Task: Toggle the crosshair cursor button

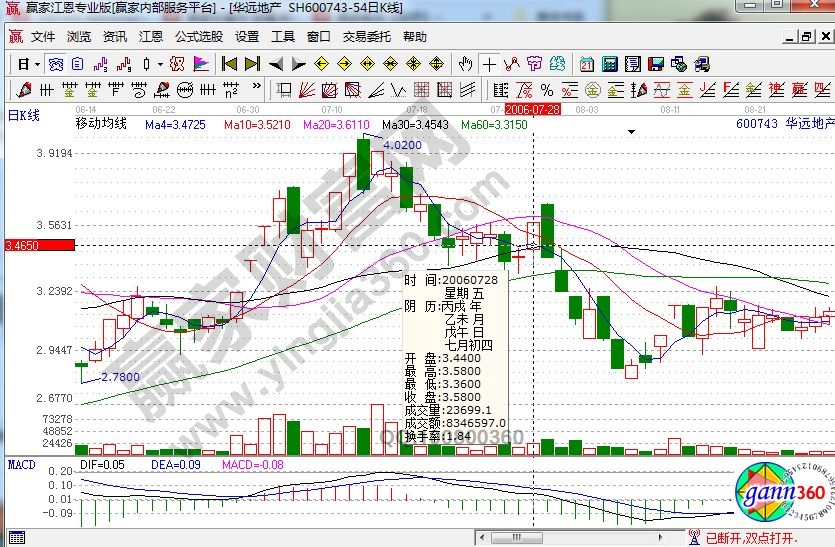Action: [x=489, y=64]
